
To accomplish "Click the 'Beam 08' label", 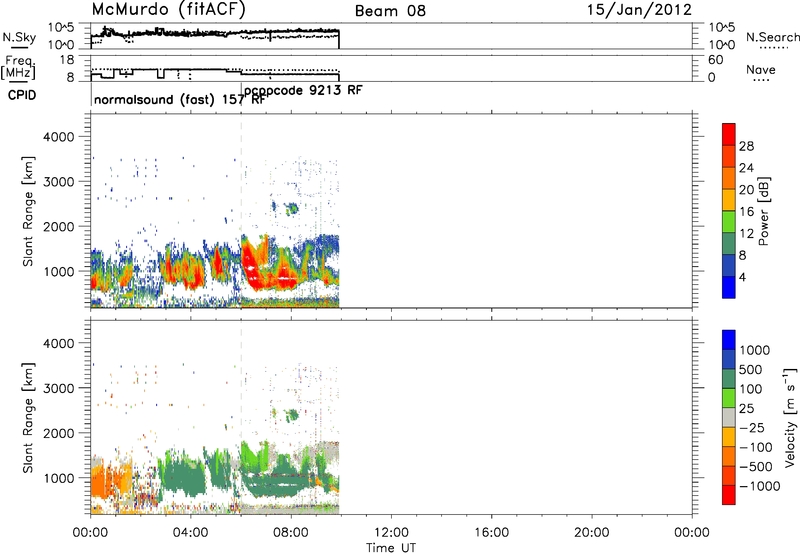I will (390, 11).
